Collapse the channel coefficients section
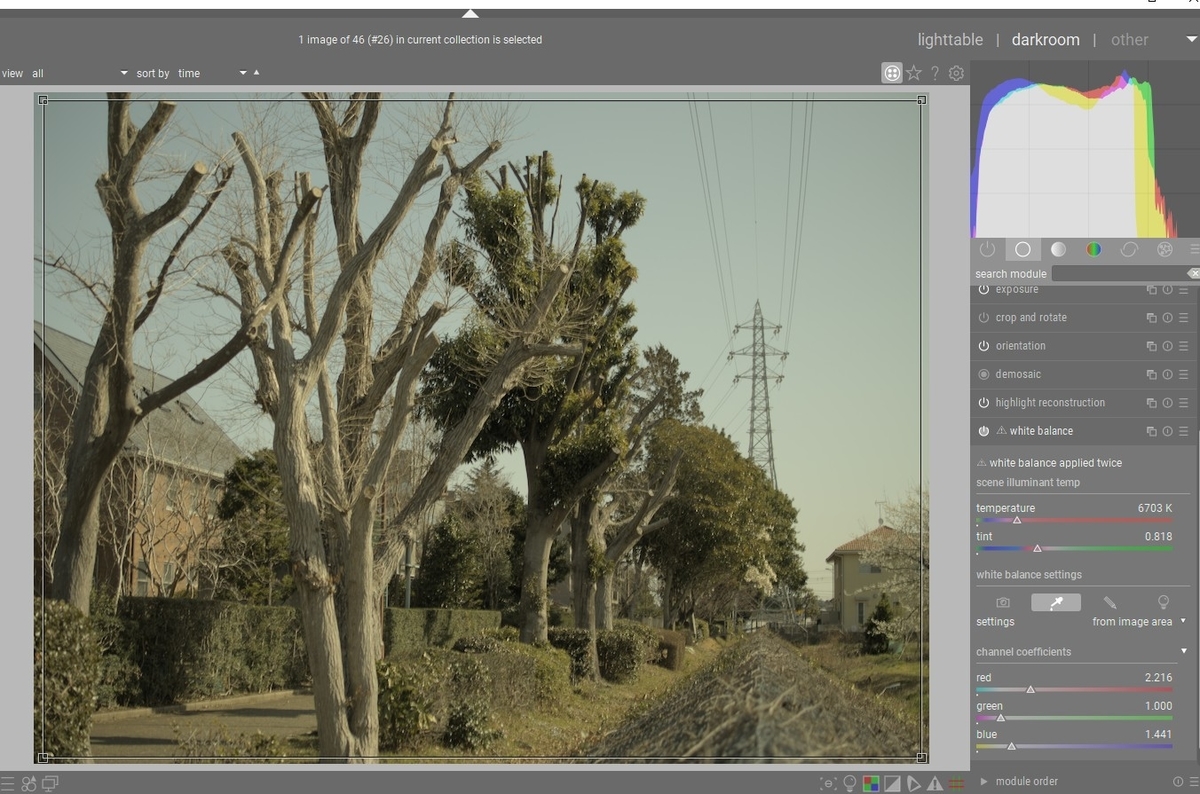Image resolution: width=1200 pixels, height=794 pixels. (x=1182, y=651)
